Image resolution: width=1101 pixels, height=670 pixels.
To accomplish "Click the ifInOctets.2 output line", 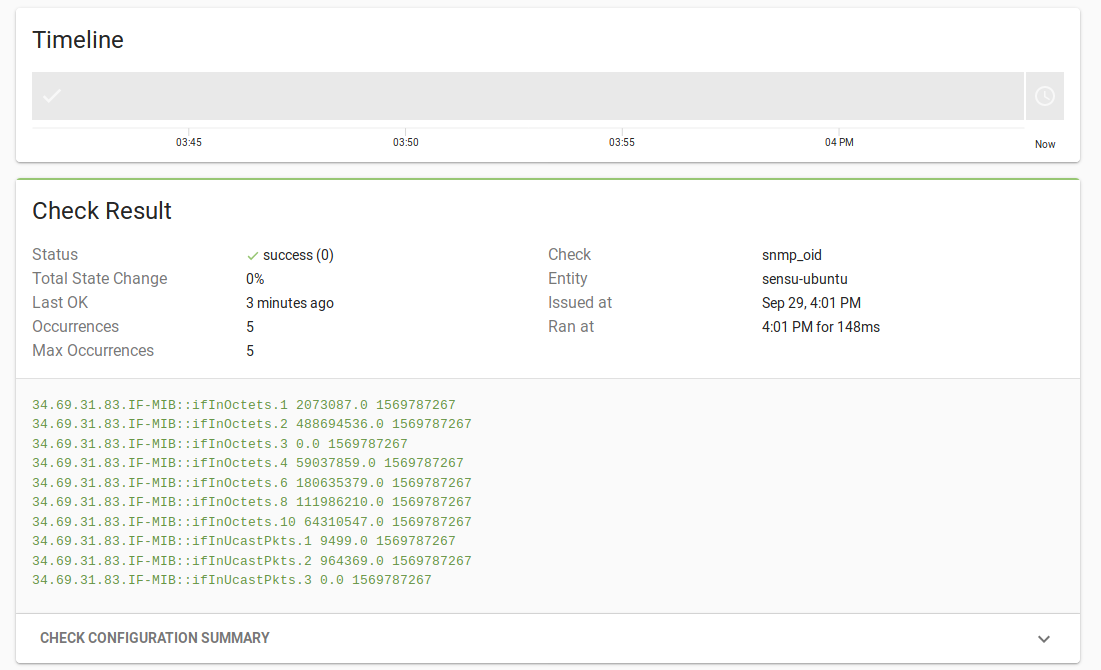I will click(x=251, y=424).
